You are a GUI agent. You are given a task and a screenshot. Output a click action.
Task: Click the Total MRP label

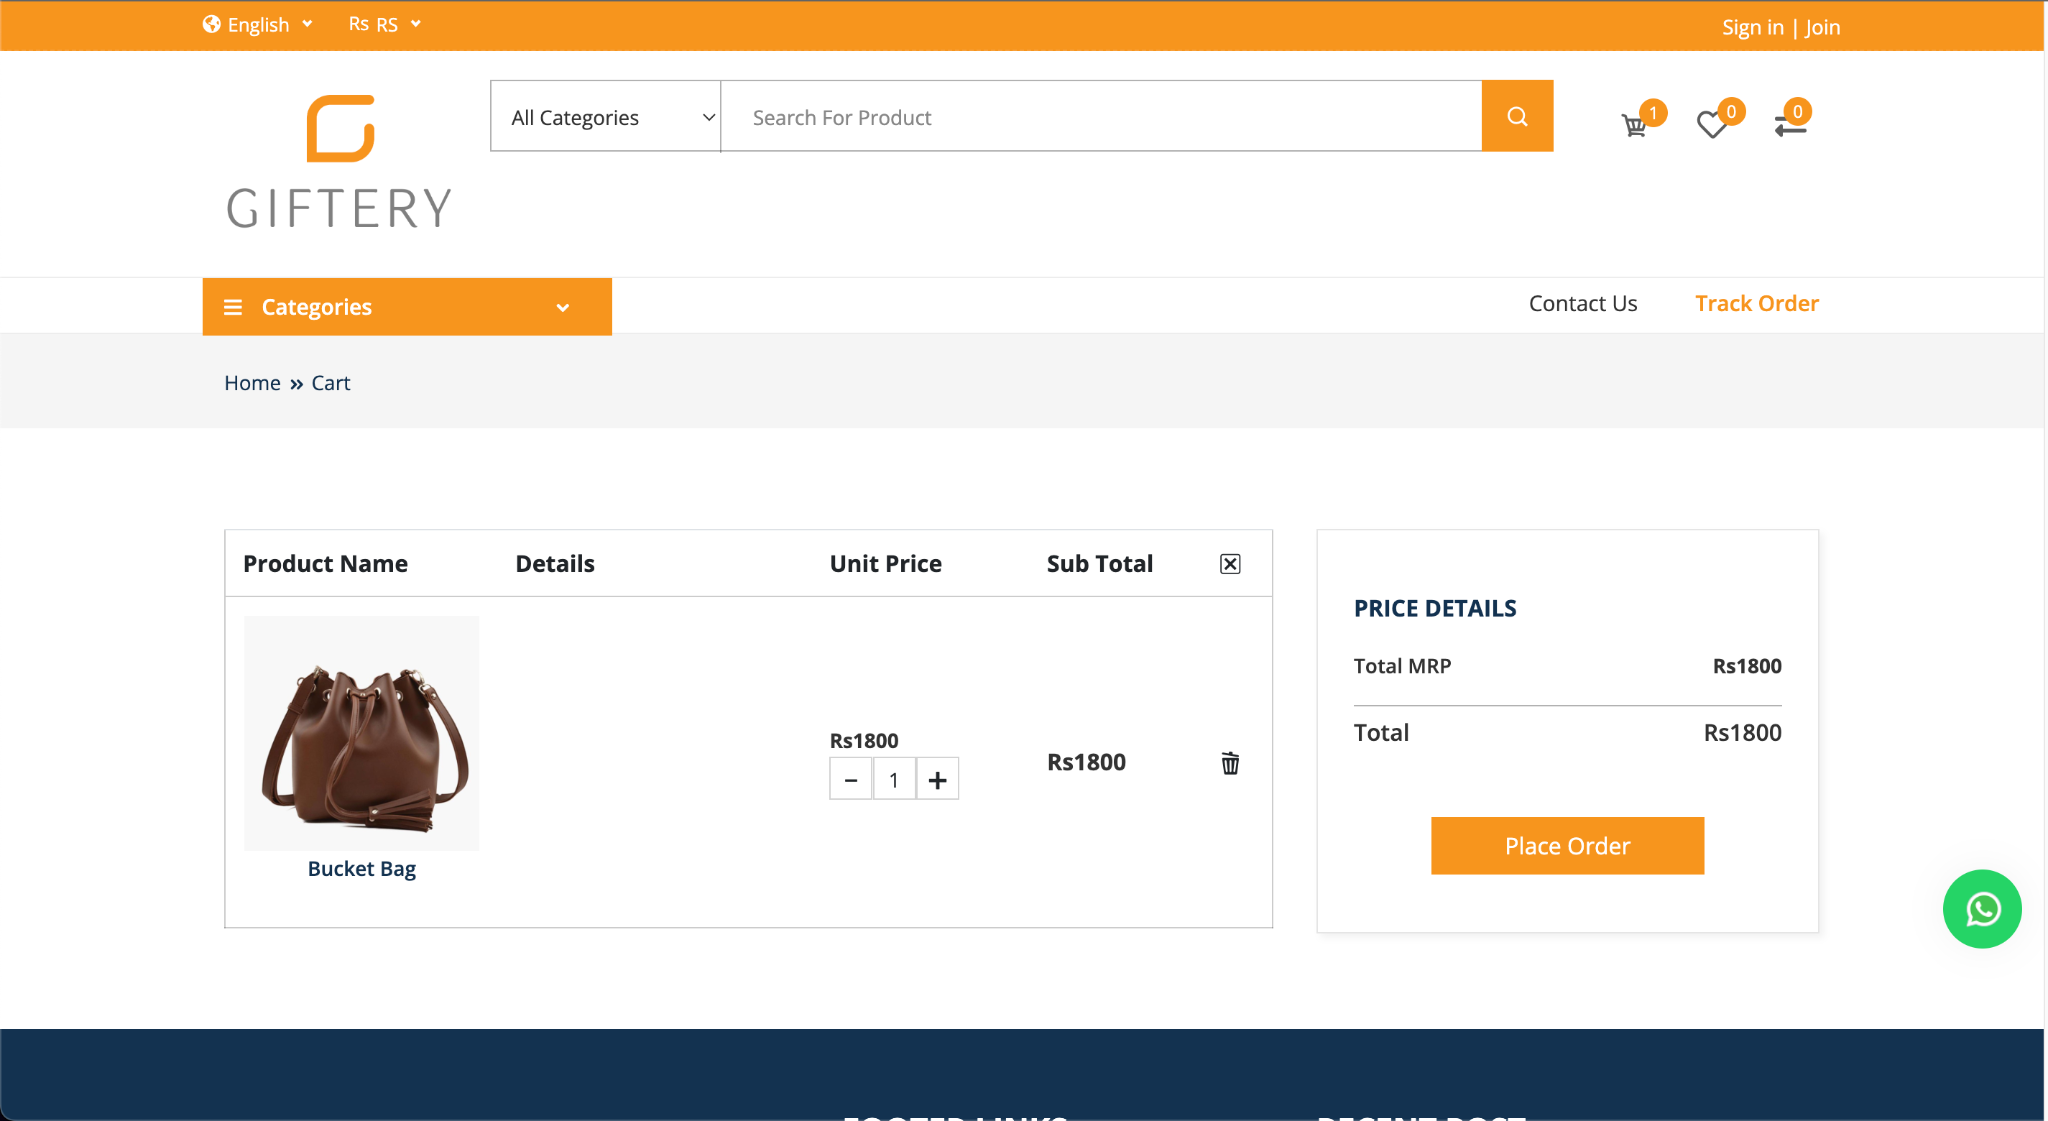point(1402,666)
